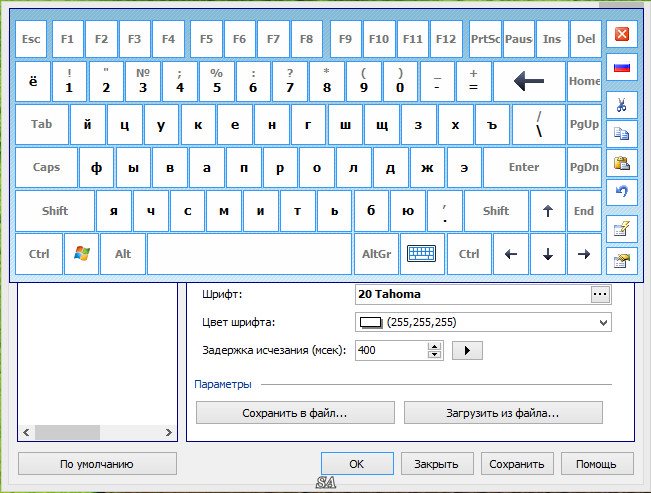Image resolution: width=651 pixels, height=493 pixels.
Task: Click the 'ё' key
Action: point(33,81)
